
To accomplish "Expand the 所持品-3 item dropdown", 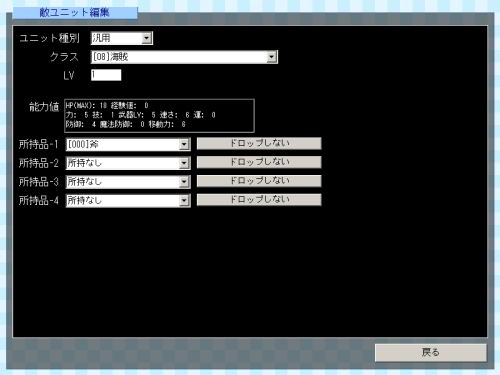I will pyautogui.click(x=128, y=182).
